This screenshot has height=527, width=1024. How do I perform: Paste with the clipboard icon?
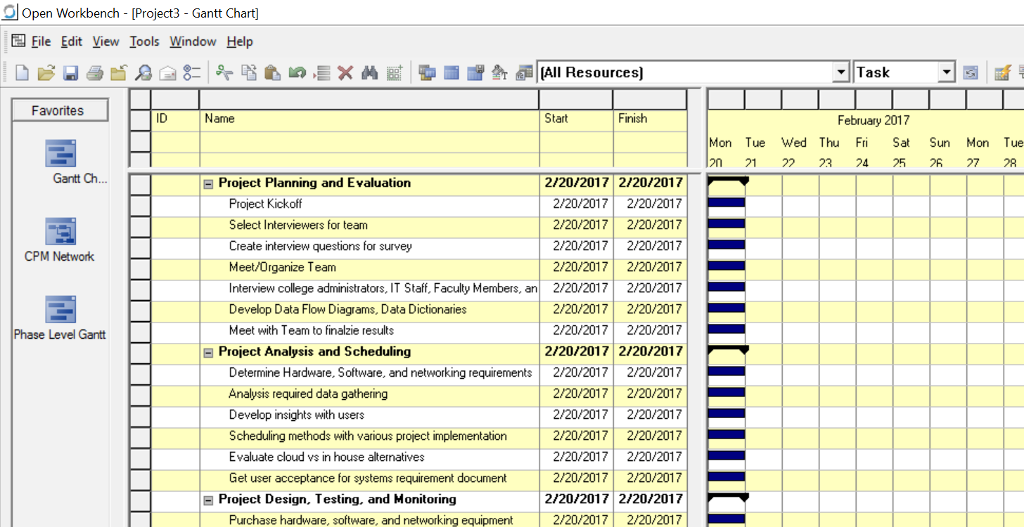272,72
